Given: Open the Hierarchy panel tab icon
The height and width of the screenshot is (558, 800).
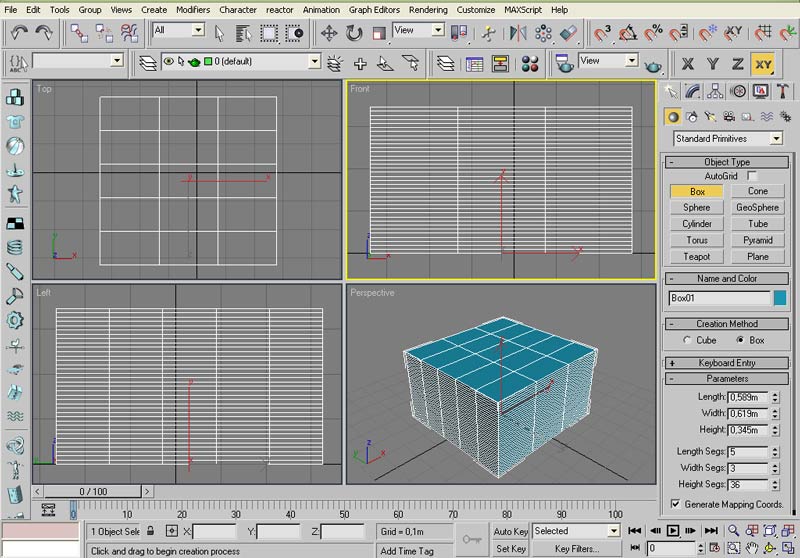Looking at the screenshot, I should 715,91.
